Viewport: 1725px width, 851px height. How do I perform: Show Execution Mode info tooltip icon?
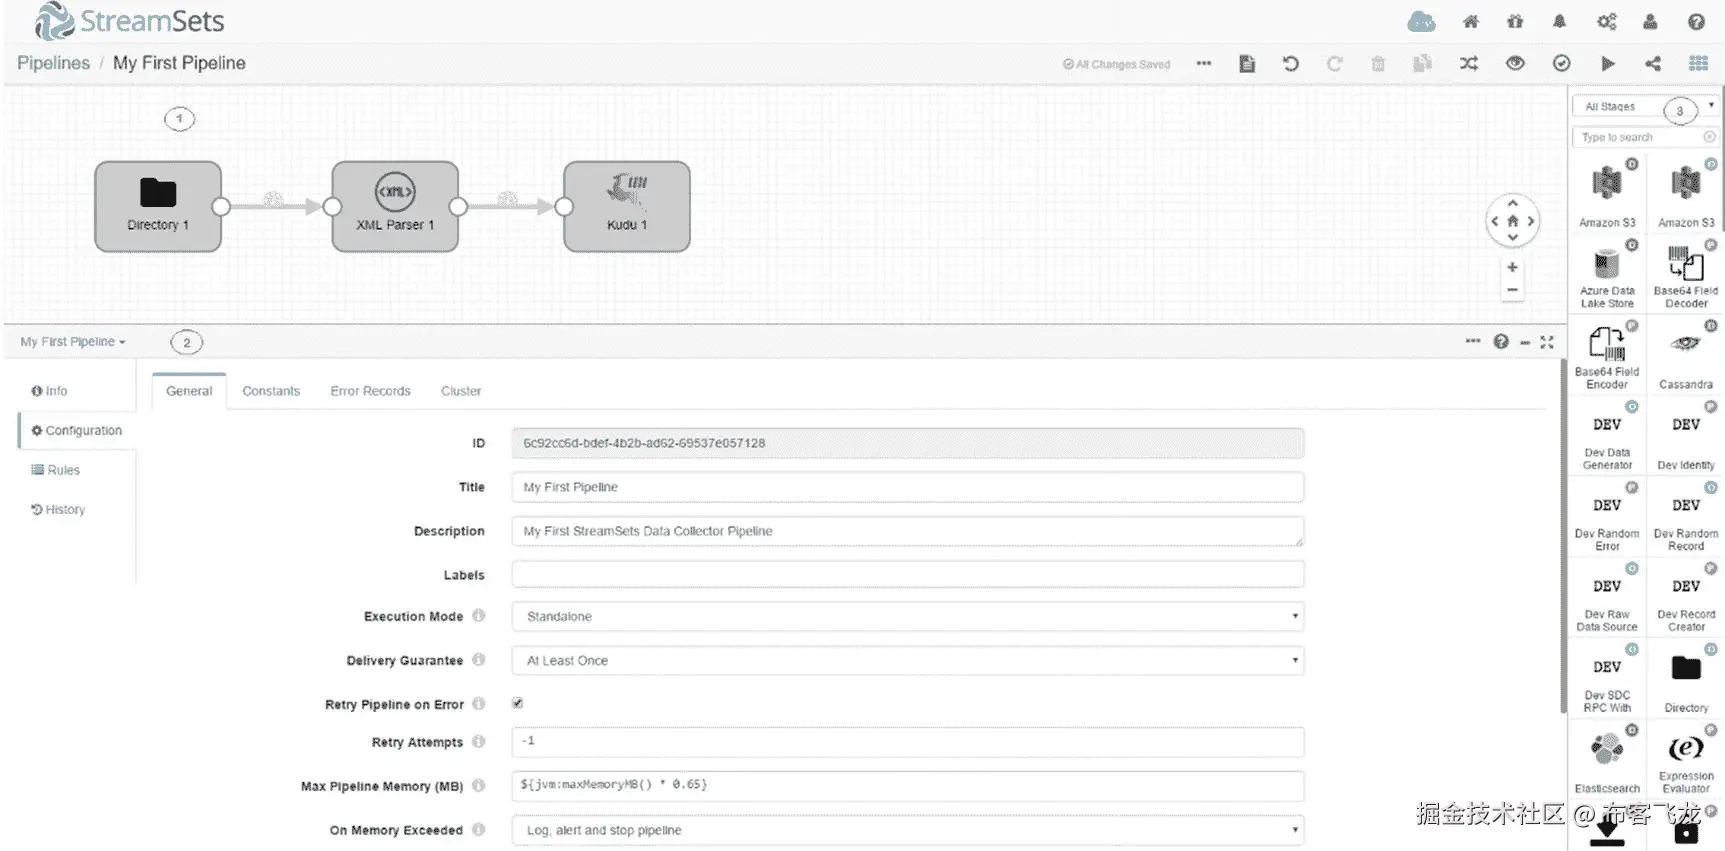point(479,616)
